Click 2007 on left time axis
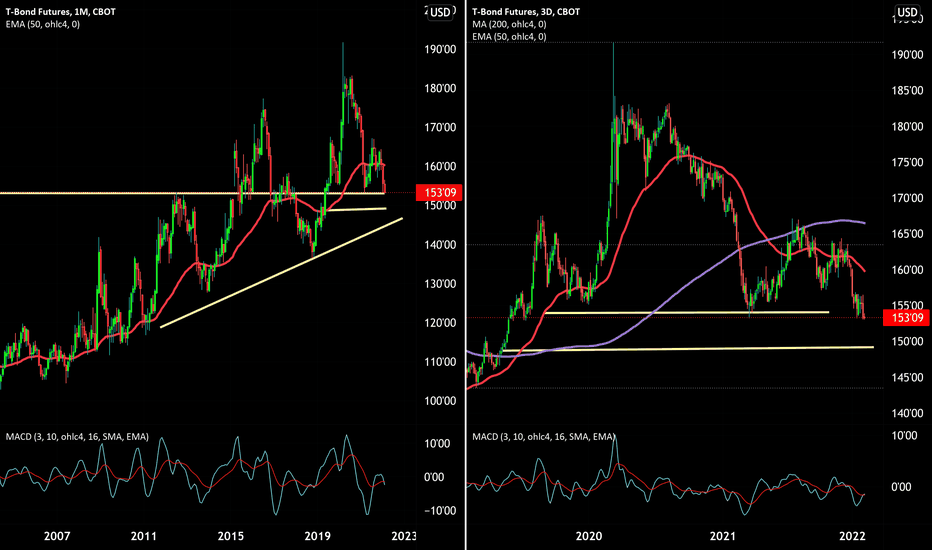 coord(57,536)
